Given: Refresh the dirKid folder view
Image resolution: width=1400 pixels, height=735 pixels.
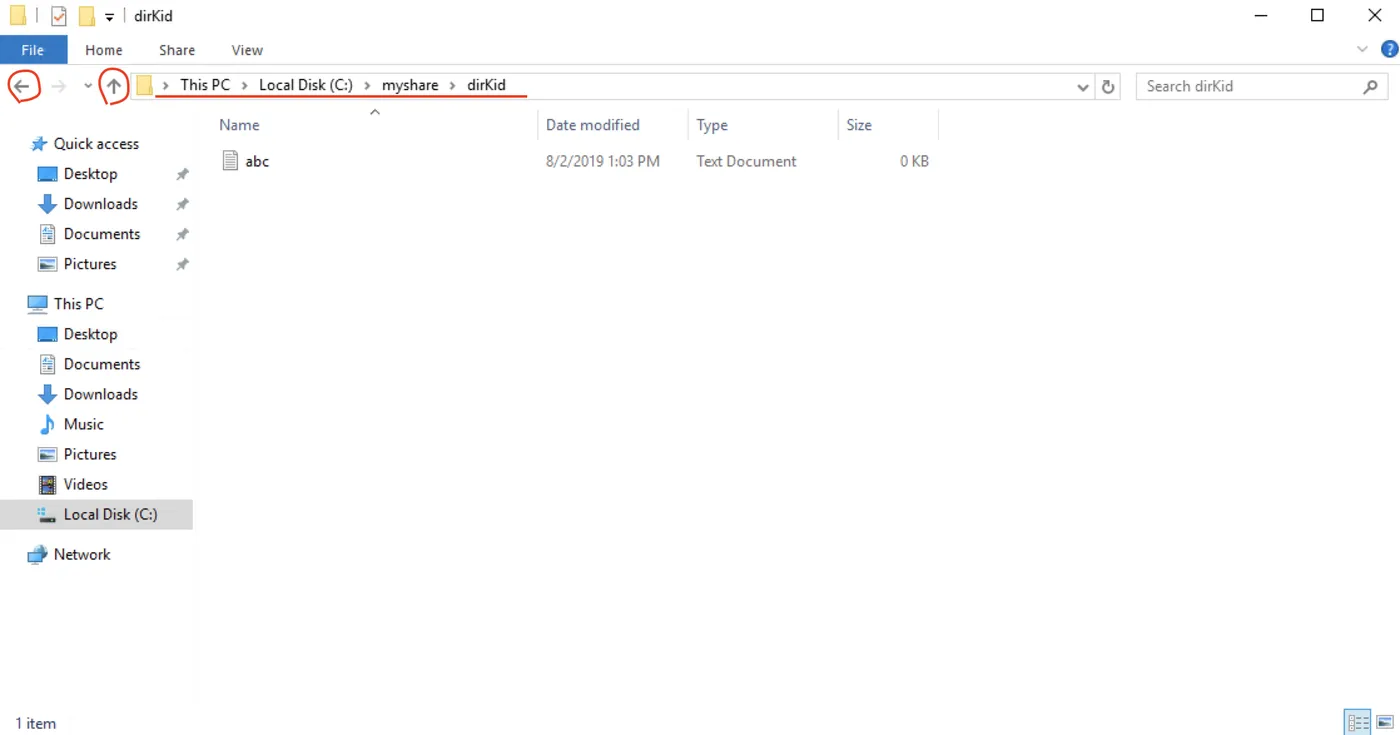Looking at the screenshot, I should pyautogui.click(x=1108, y=87).
